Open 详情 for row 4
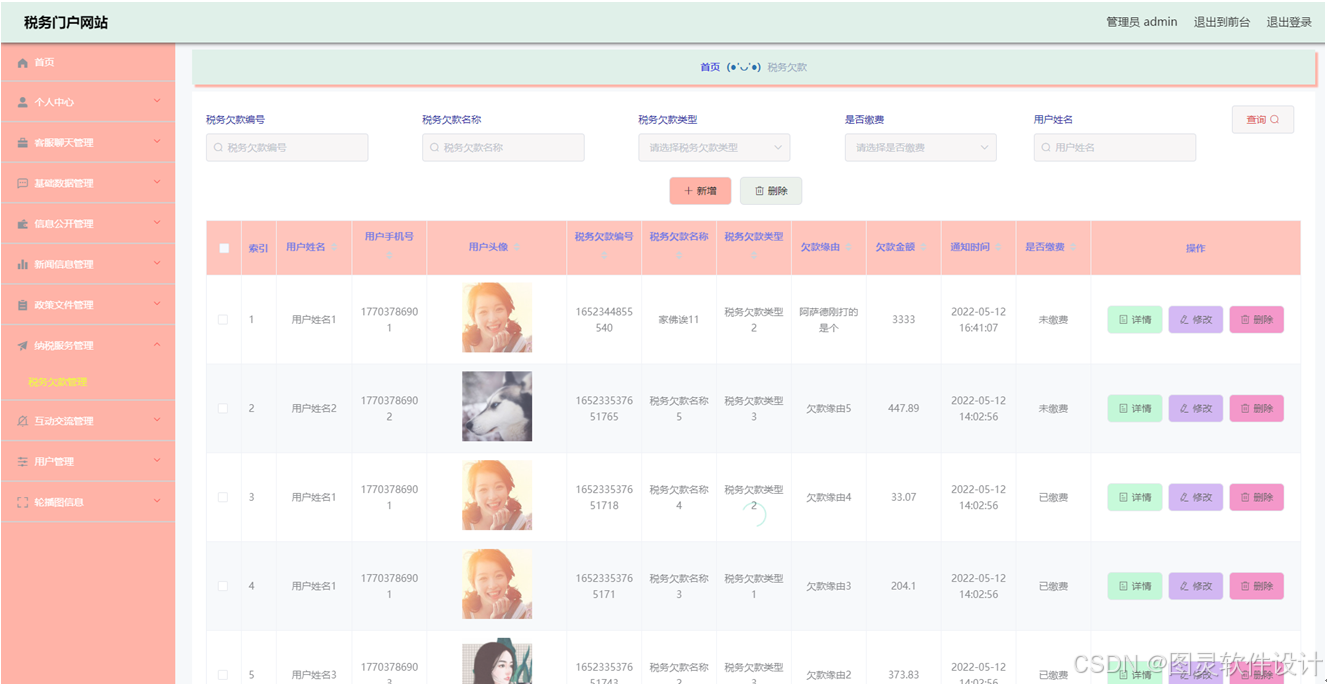 tap(1135, 586)
